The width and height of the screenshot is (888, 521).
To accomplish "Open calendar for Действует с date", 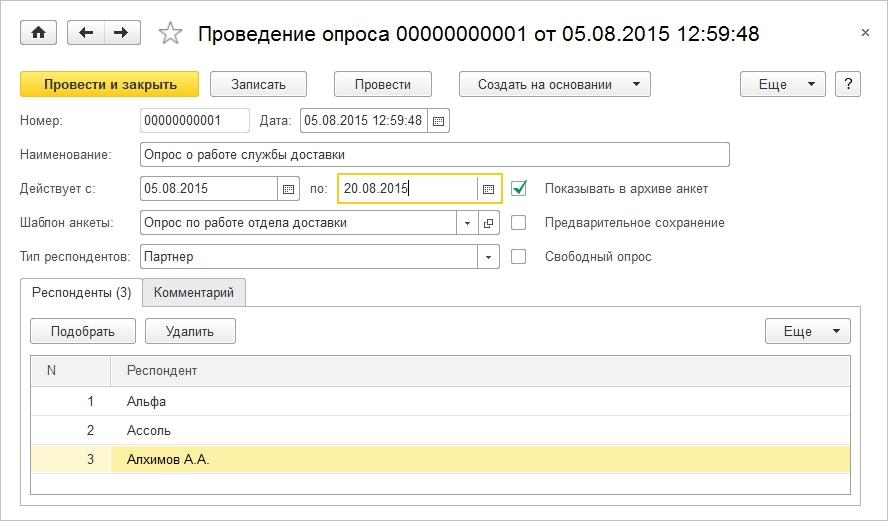I will click(x=288, y=189).
